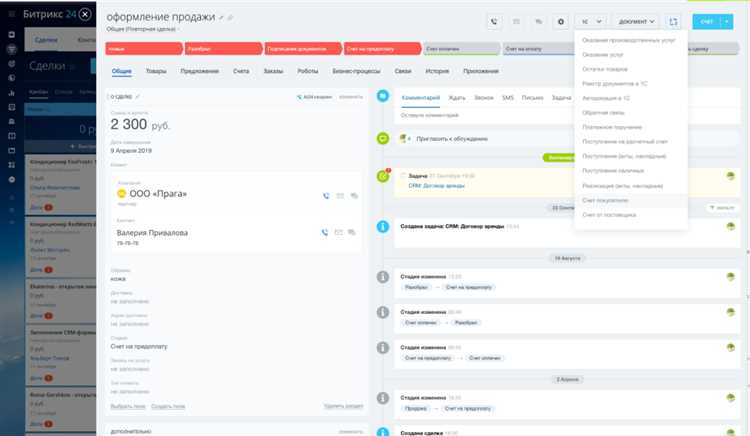750x436 pixels.
Task: Click the phone call icon in the top toolbar
Action: (494, 22)
